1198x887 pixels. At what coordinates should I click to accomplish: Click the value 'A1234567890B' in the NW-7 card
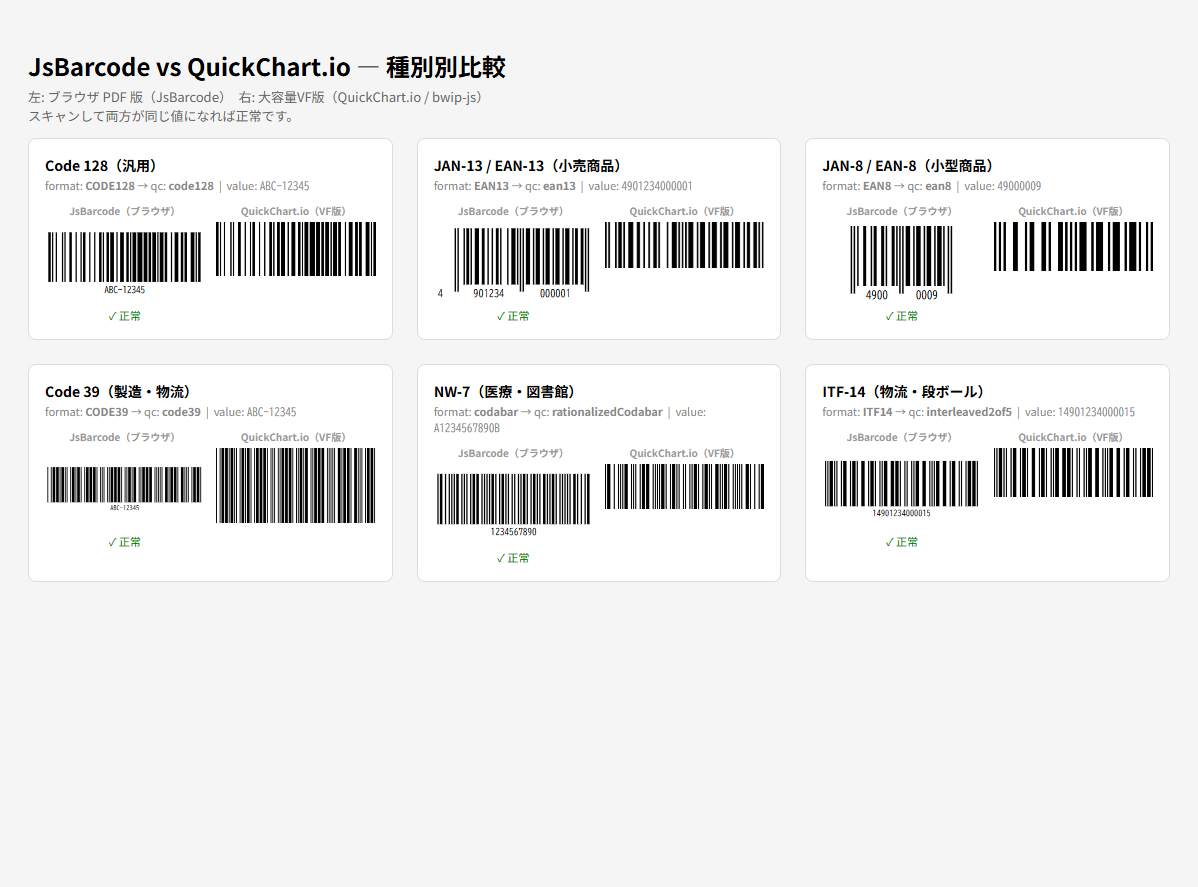pos(467,429)
